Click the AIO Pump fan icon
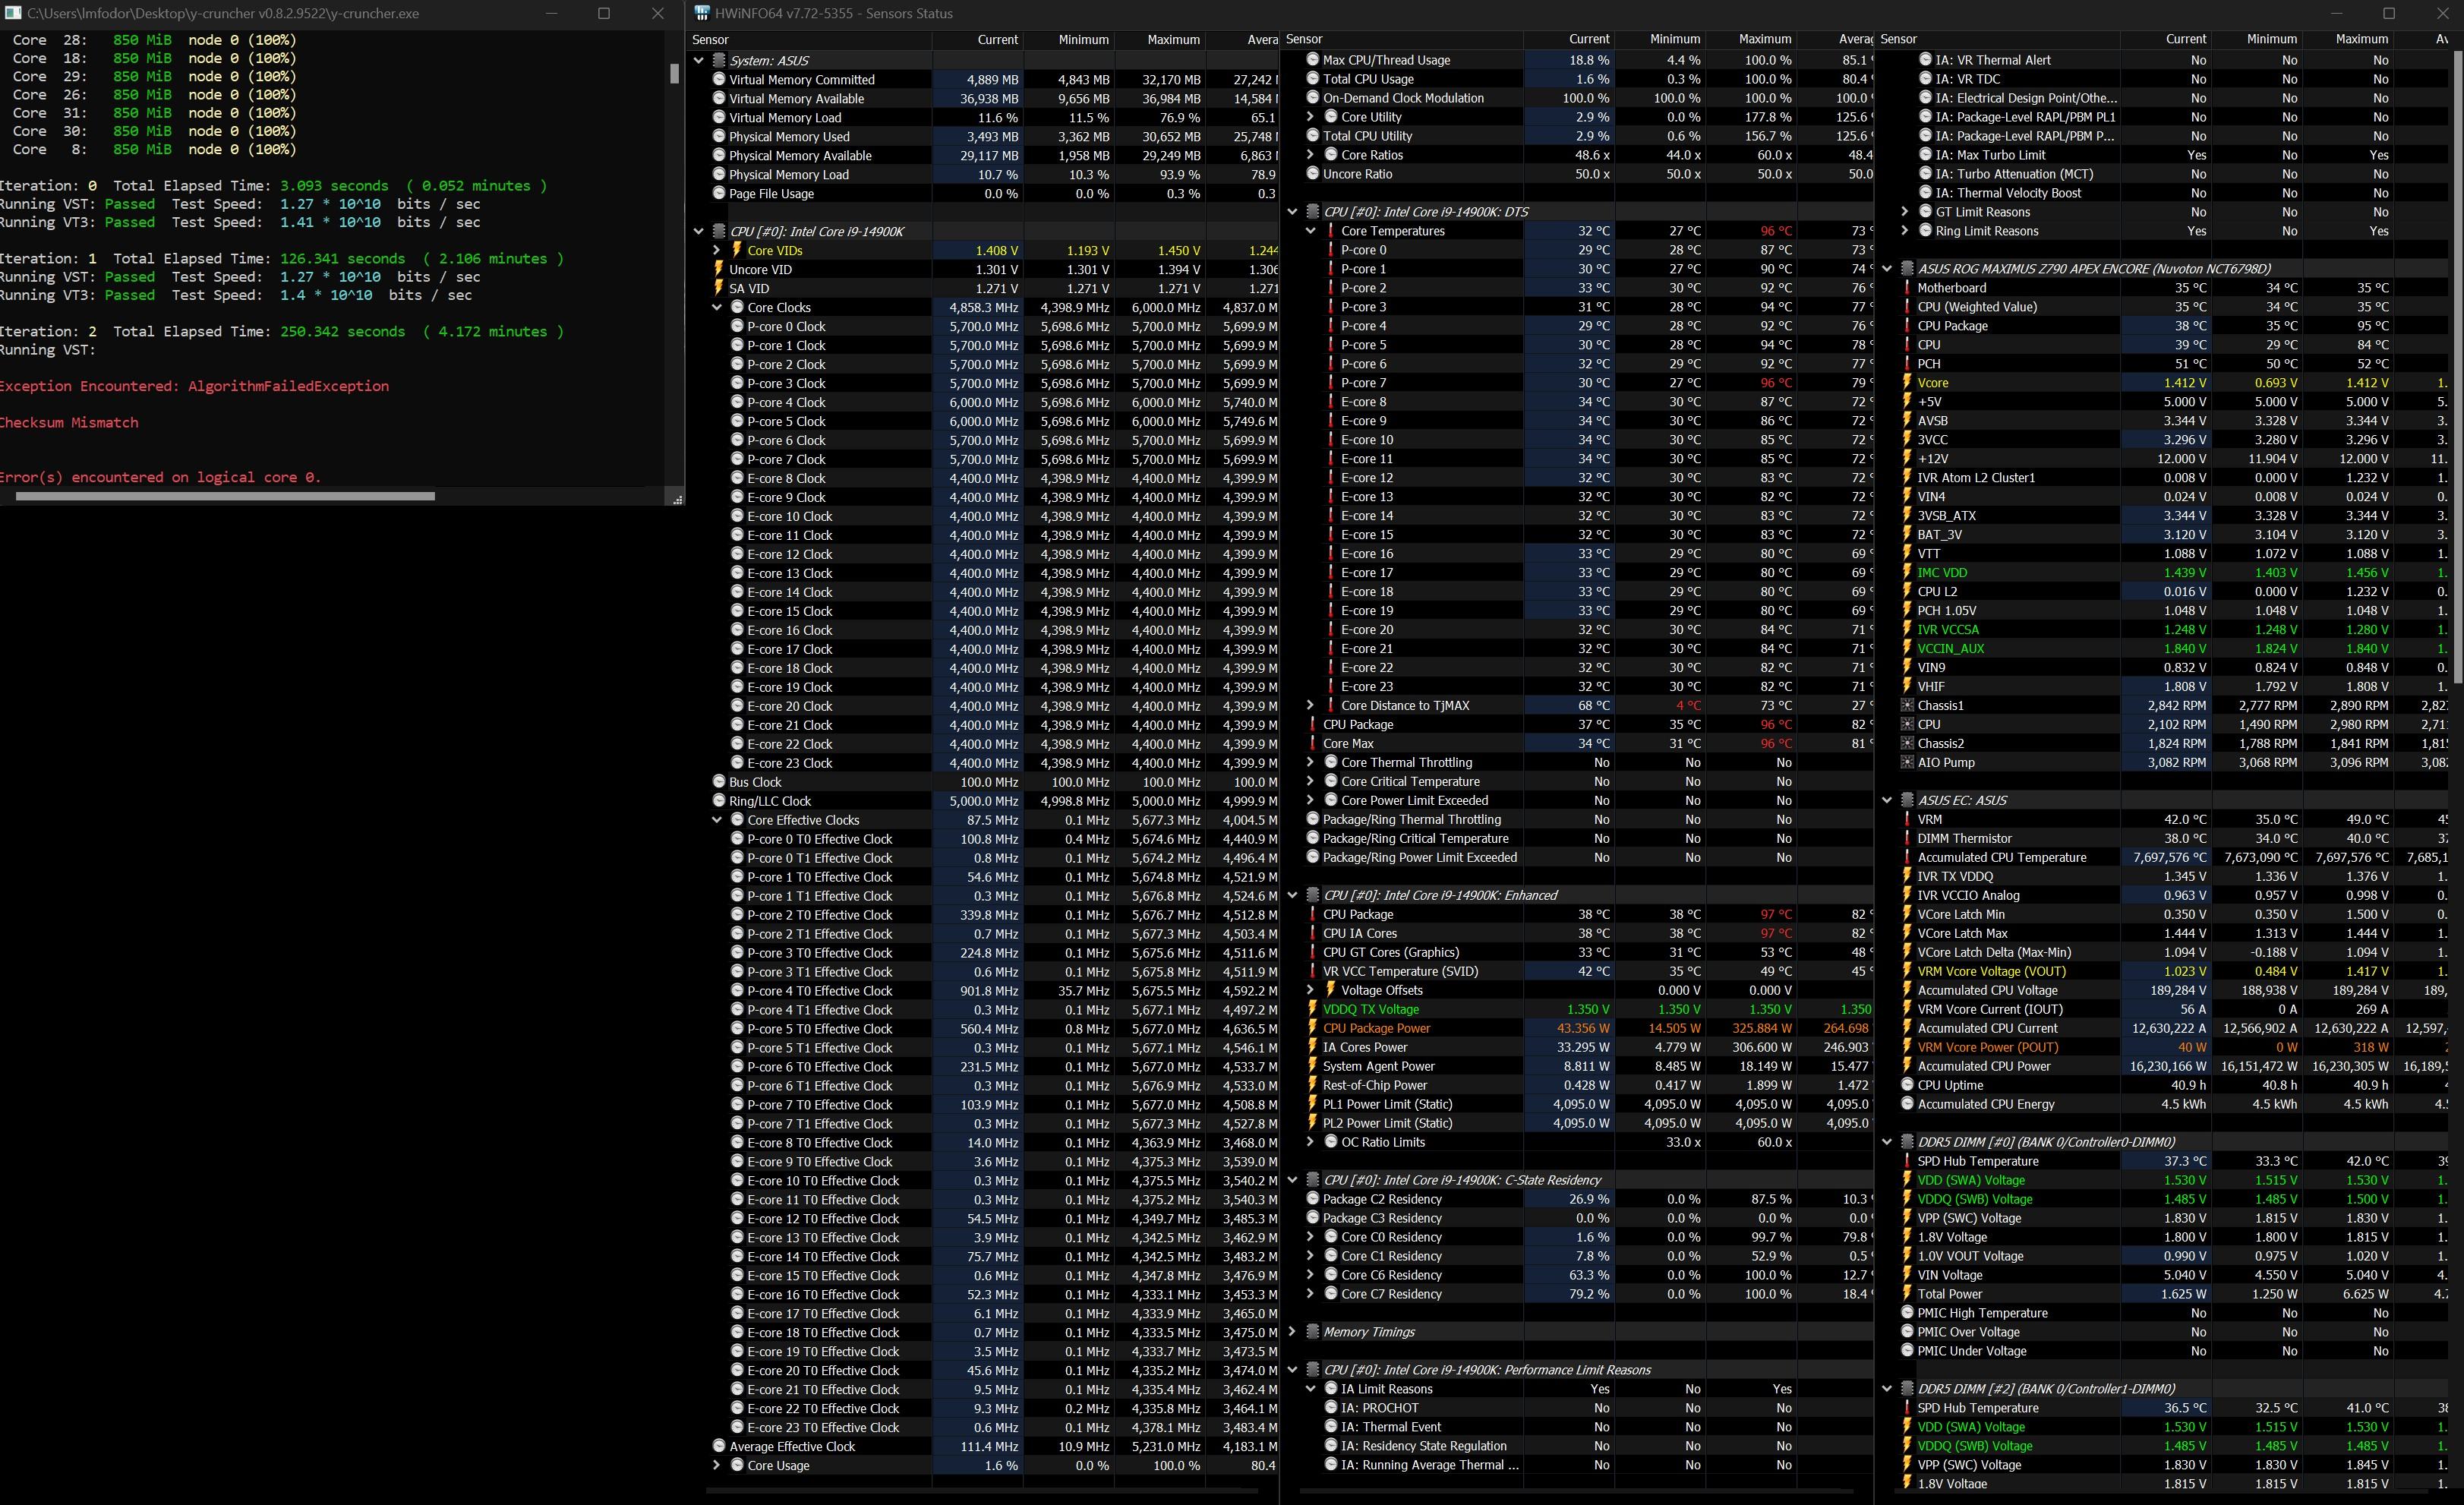This screenshot has height=1505, width=2464. (1907, 763)
